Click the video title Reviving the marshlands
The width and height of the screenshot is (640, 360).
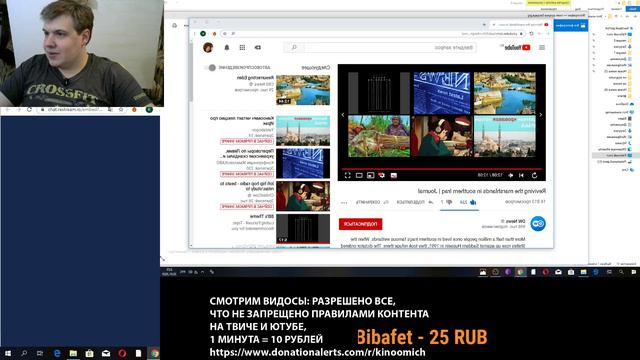click(482, 191)
